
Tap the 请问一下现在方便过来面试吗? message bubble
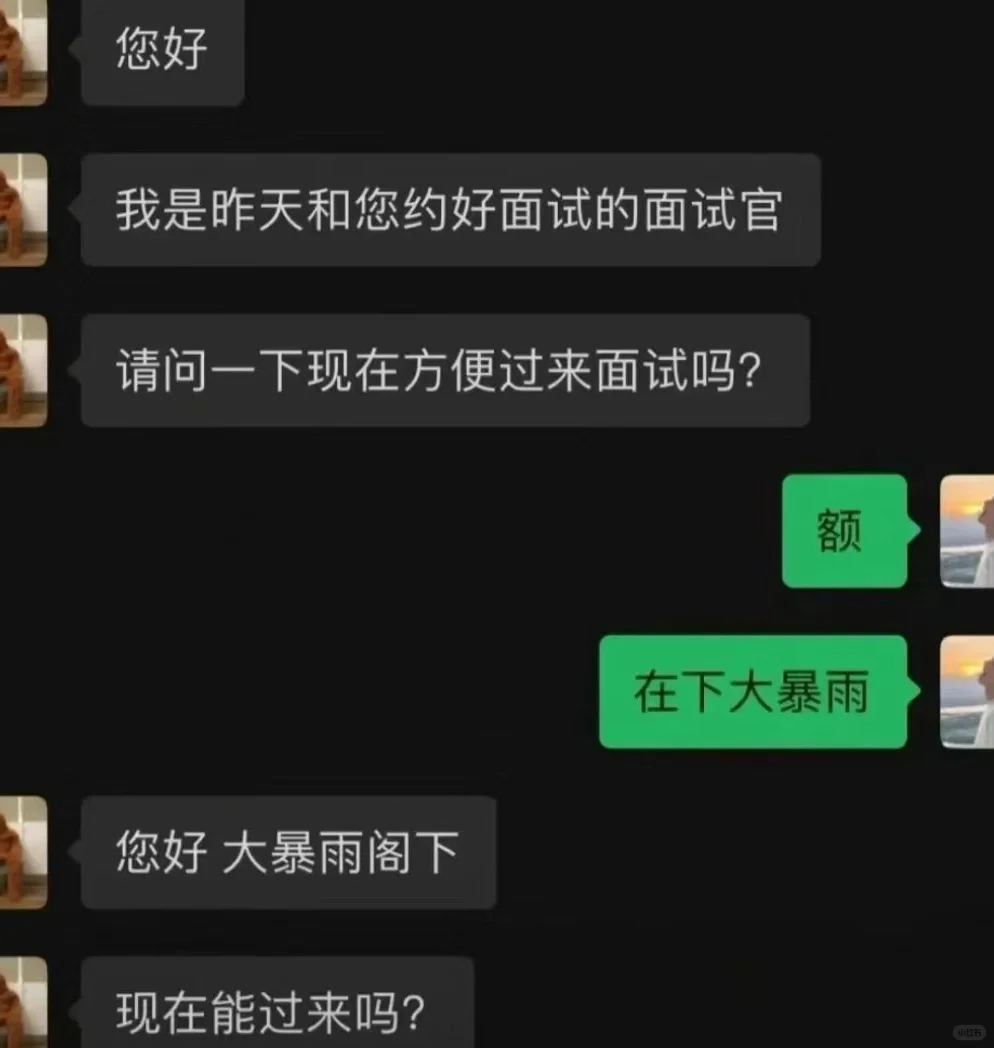point(445,370)
